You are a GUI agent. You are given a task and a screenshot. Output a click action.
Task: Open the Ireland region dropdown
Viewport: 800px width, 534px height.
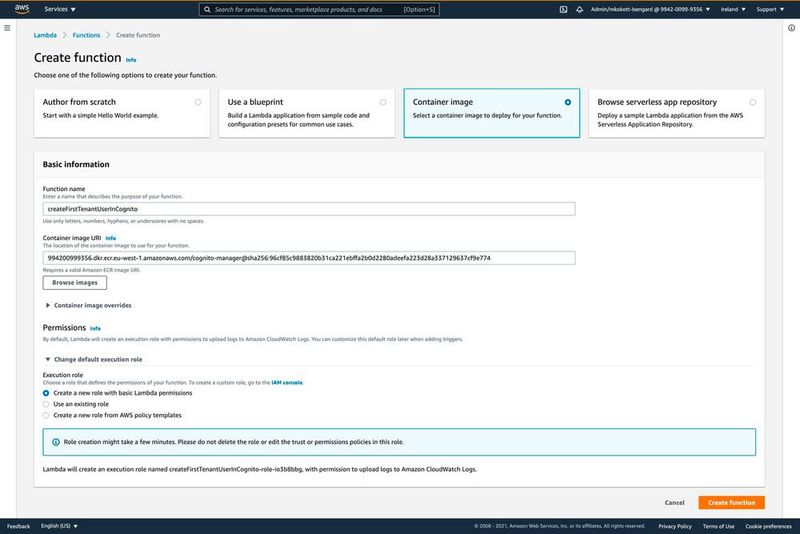point(733,9)
